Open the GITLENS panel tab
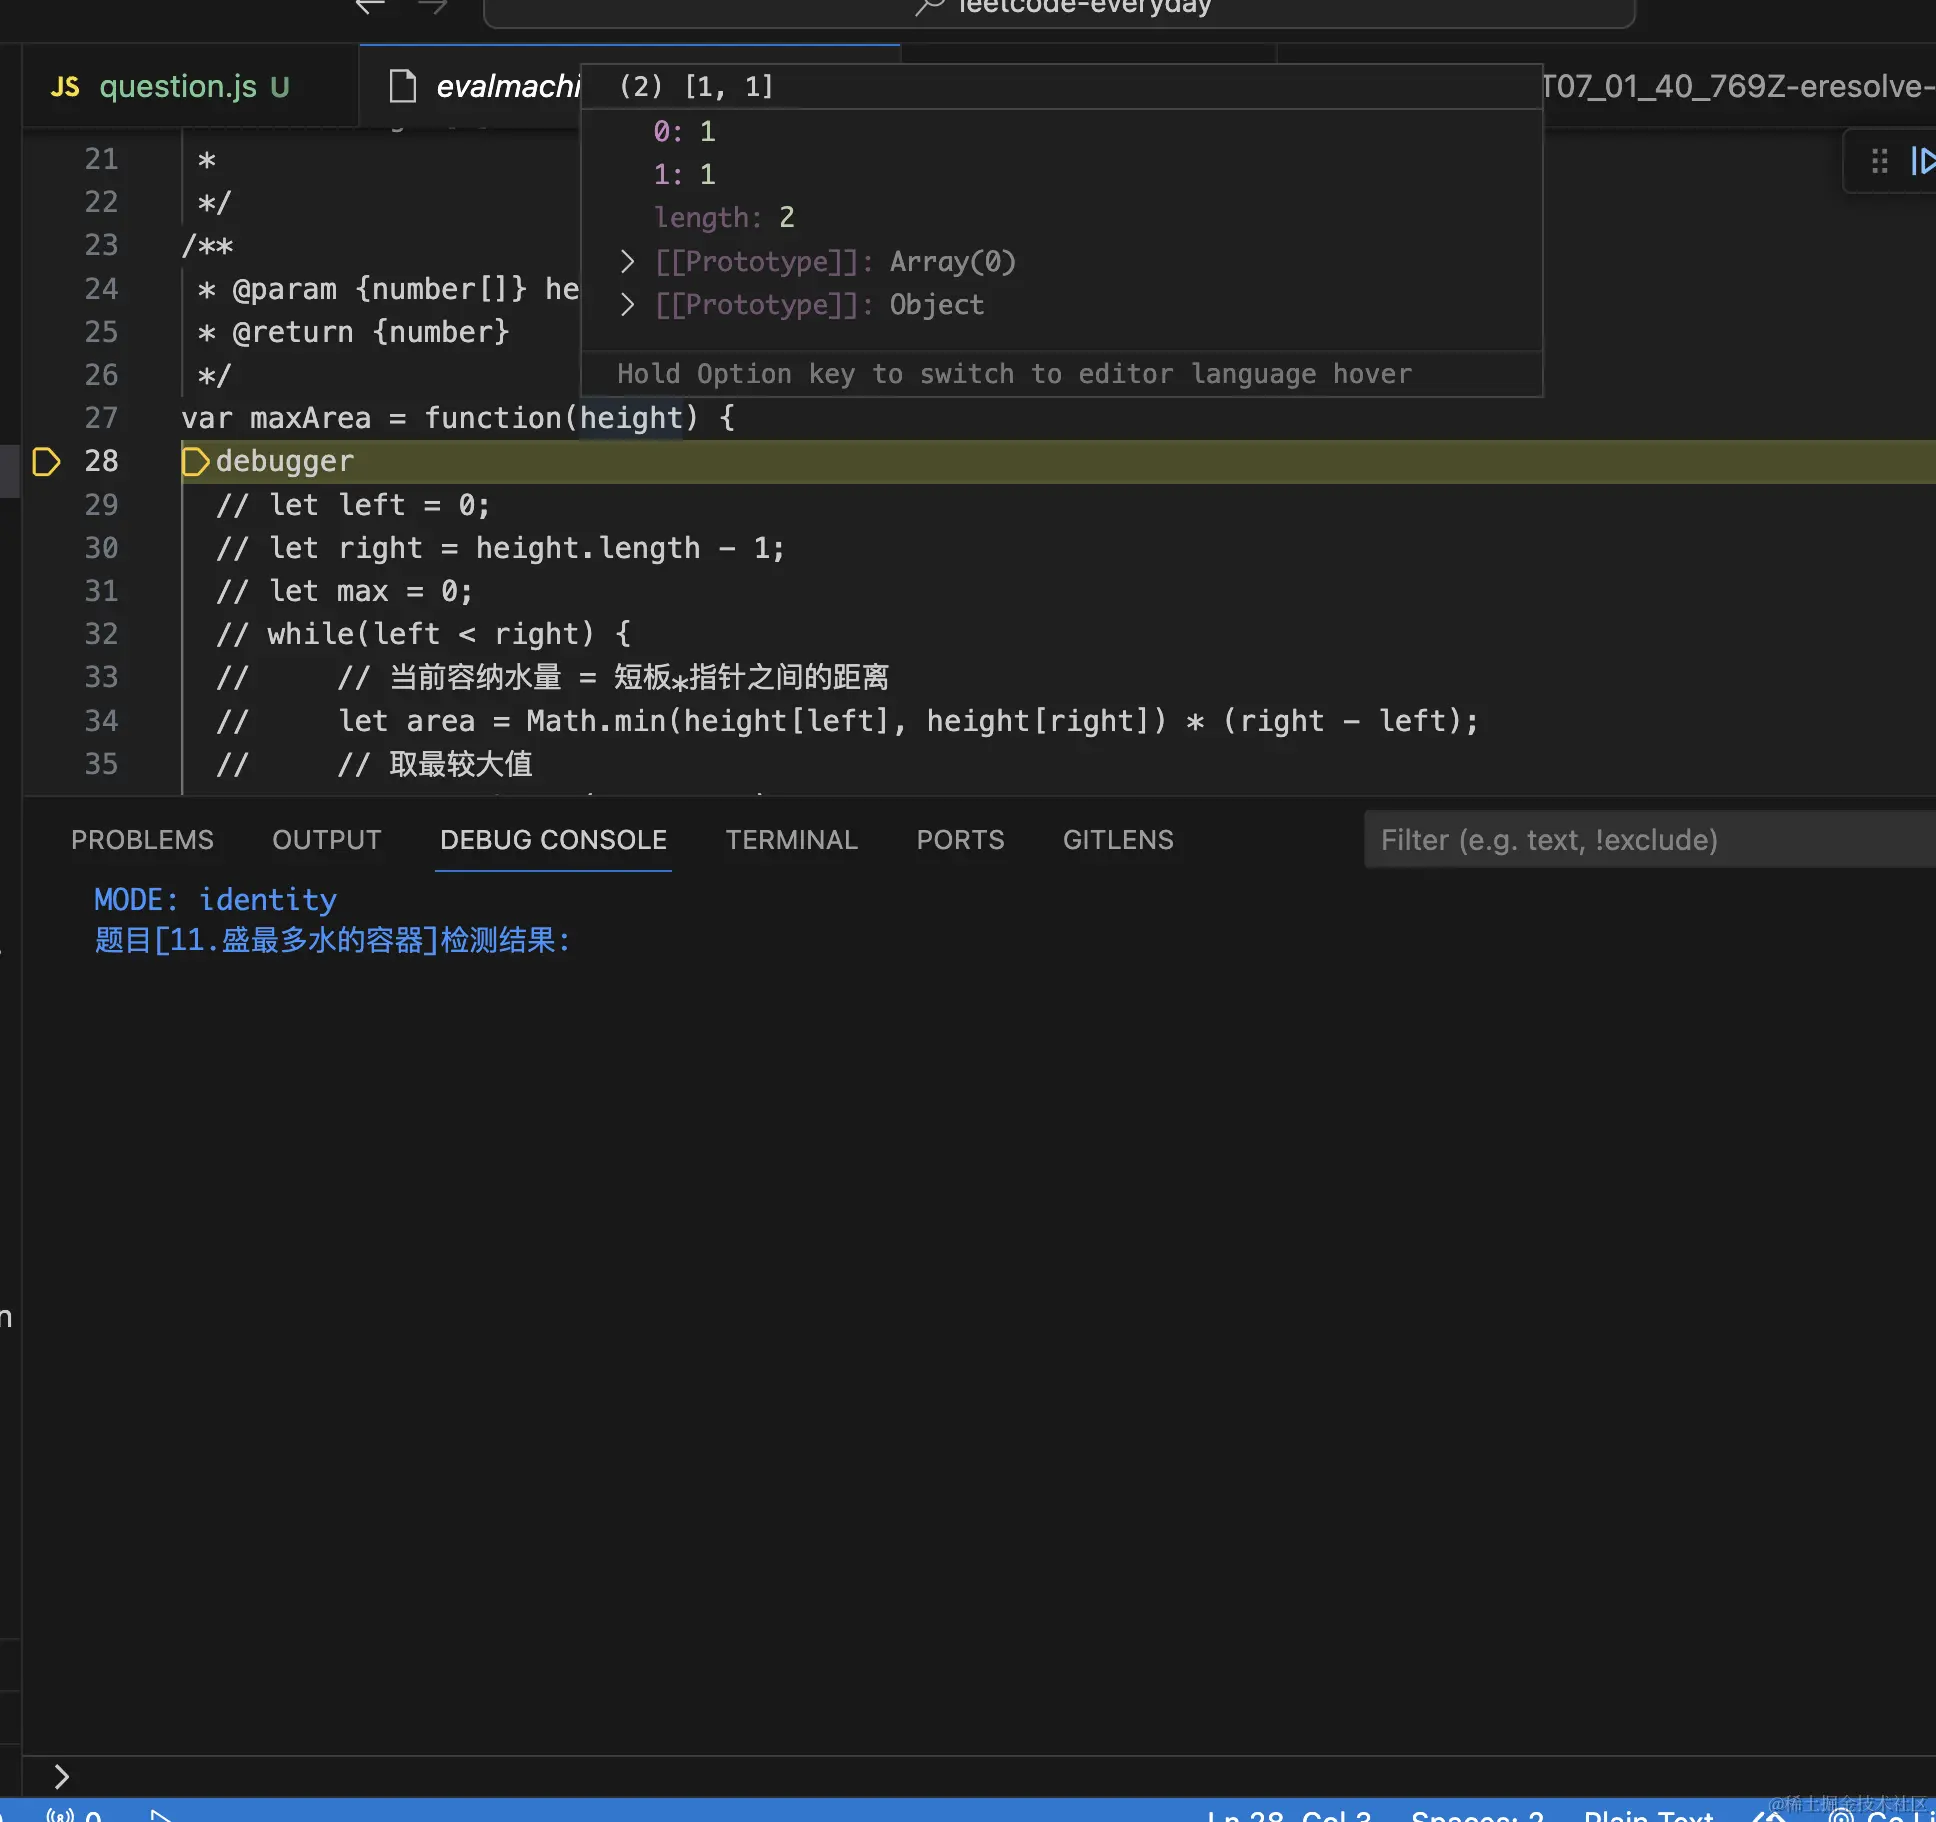This screenshot has width=1936, height=1822. pos(1118,840)
